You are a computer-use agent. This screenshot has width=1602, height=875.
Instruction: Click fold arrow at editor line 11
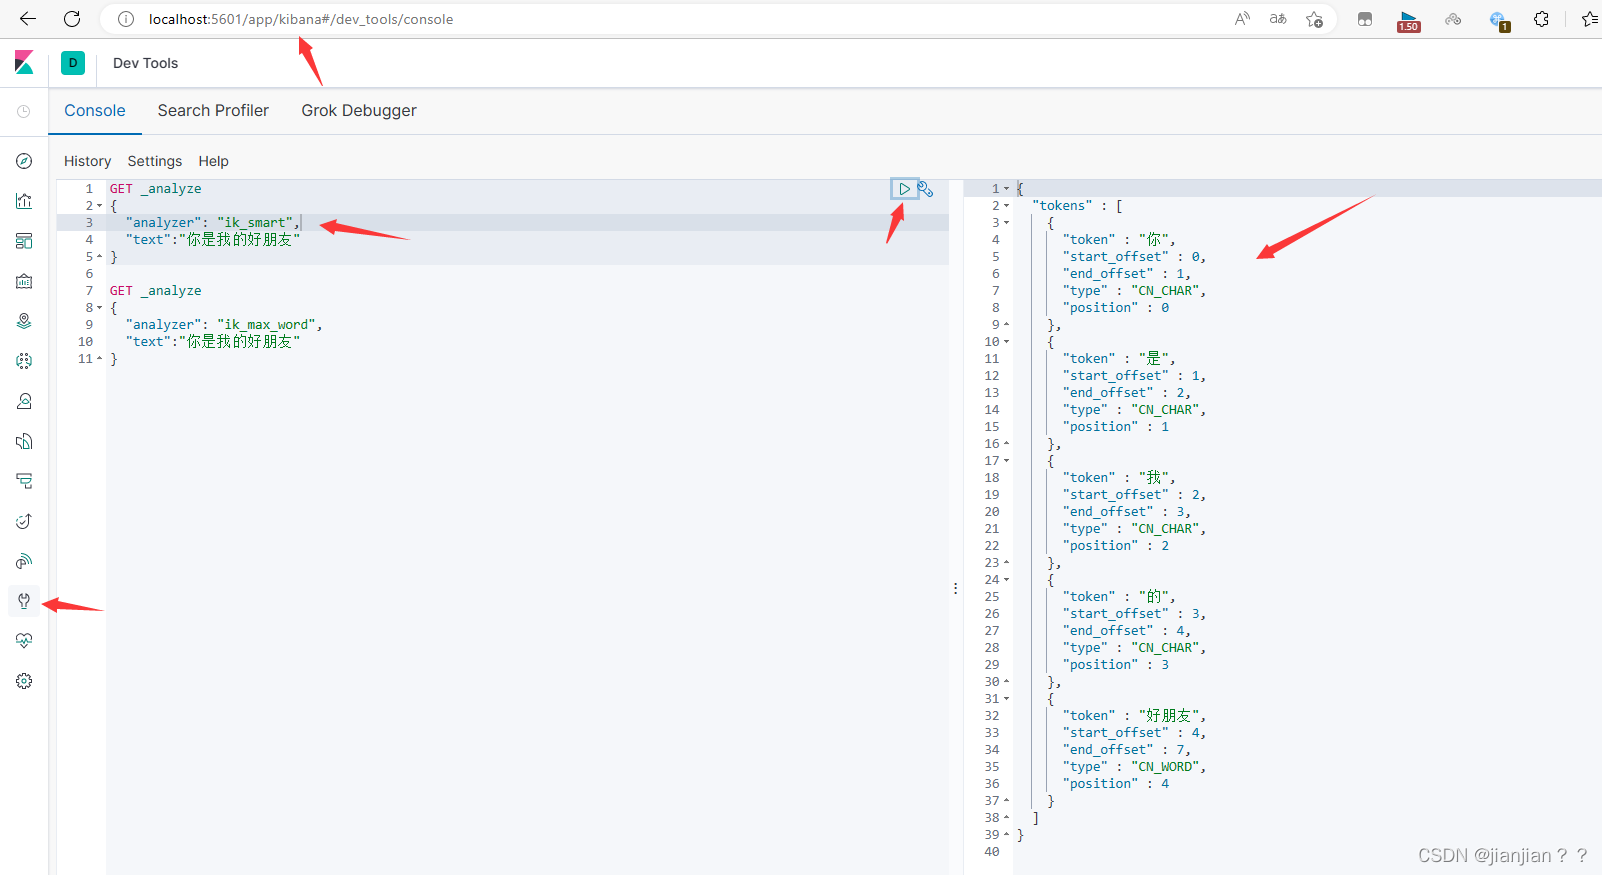(x=100, y=359)
